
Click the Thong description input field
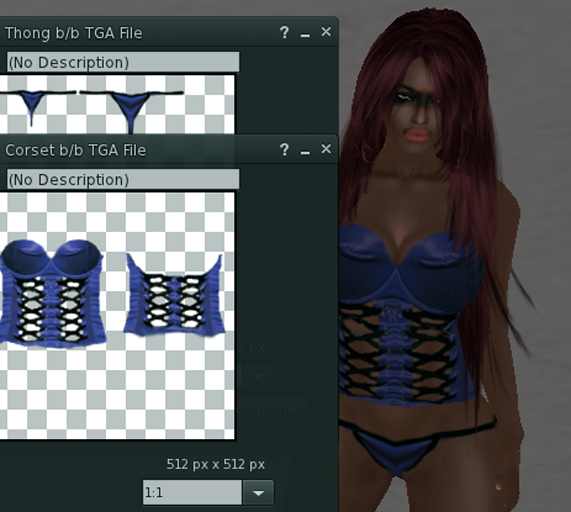123,62
